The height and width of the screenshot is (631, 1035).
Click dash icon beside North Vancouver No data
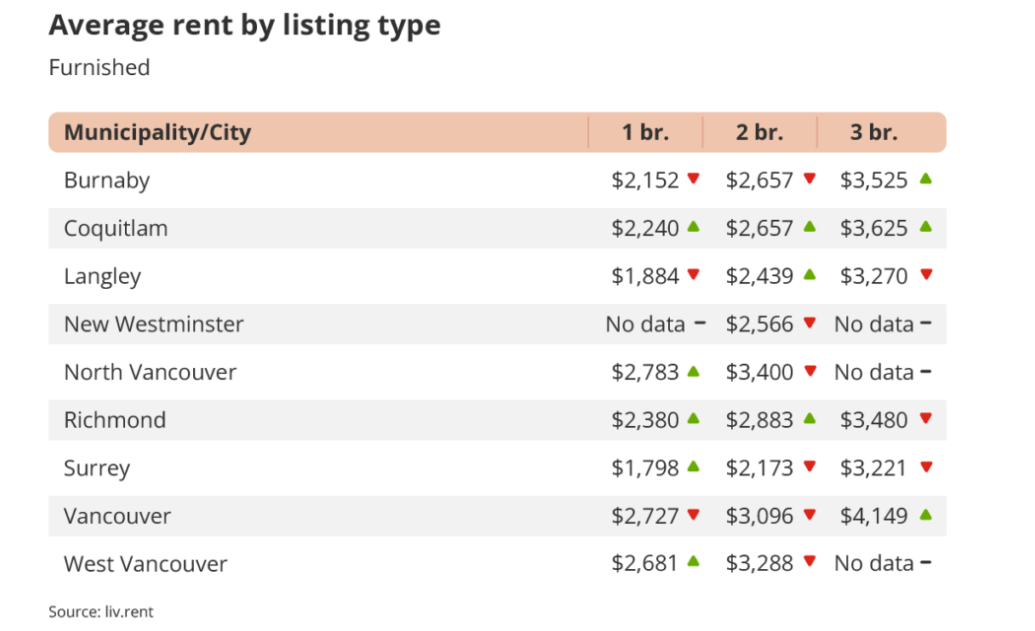click(x=925, y=372)
